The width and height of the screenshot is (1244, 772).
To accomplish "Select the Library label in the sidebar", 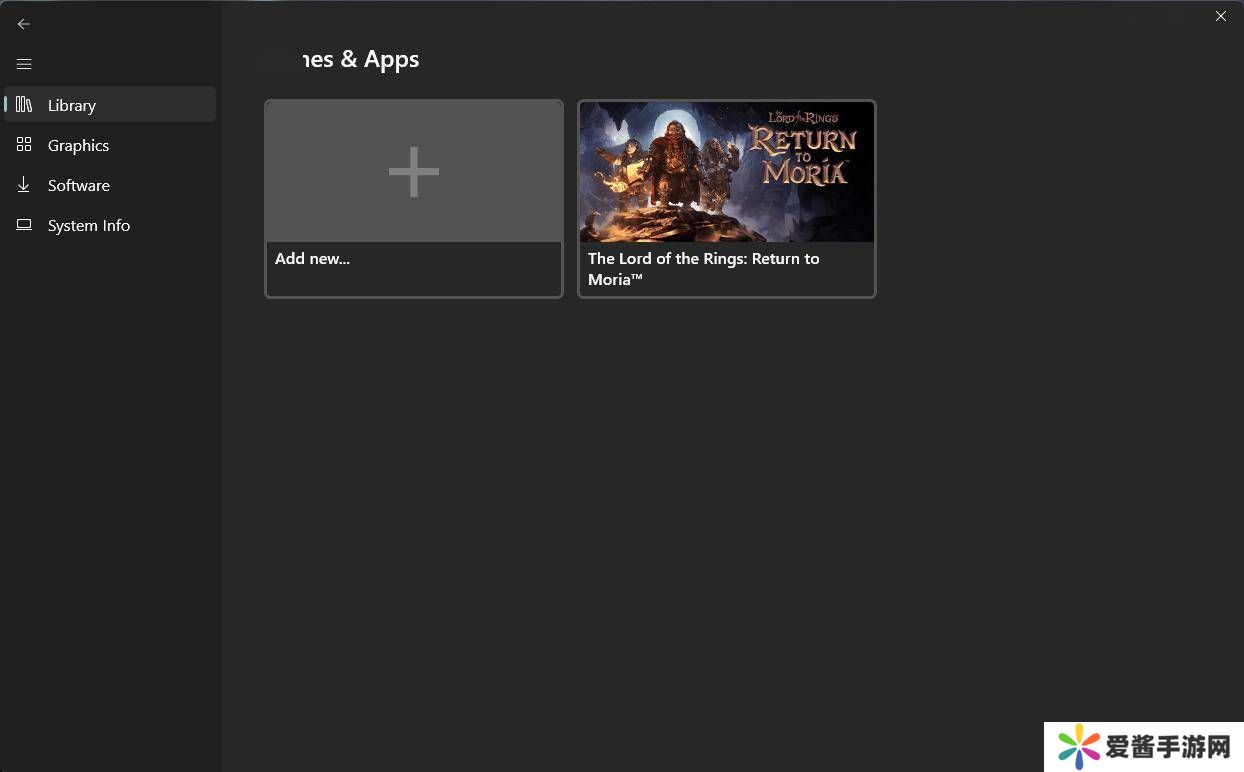I will tap(72, 105).
